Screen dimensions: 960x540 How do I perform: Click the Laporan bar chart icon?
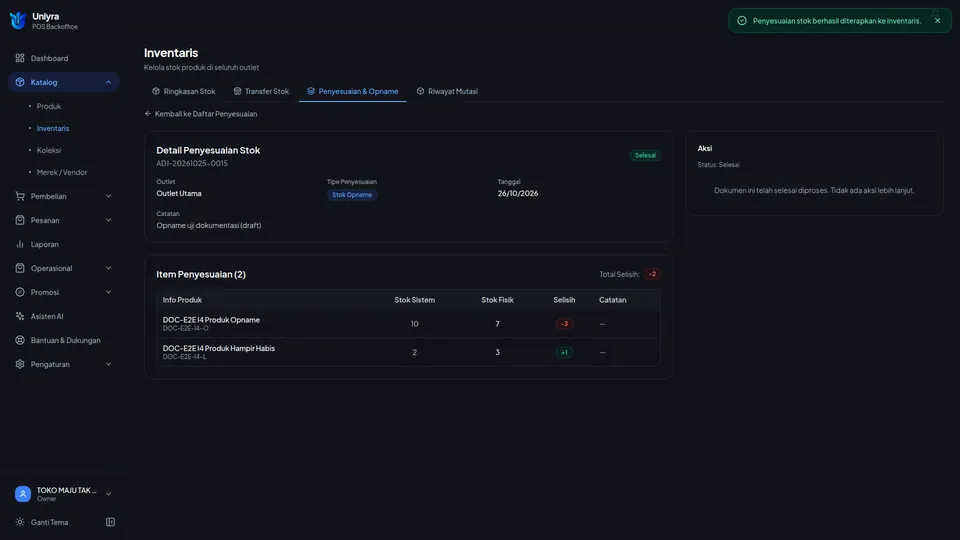click(x=20, y=244)
